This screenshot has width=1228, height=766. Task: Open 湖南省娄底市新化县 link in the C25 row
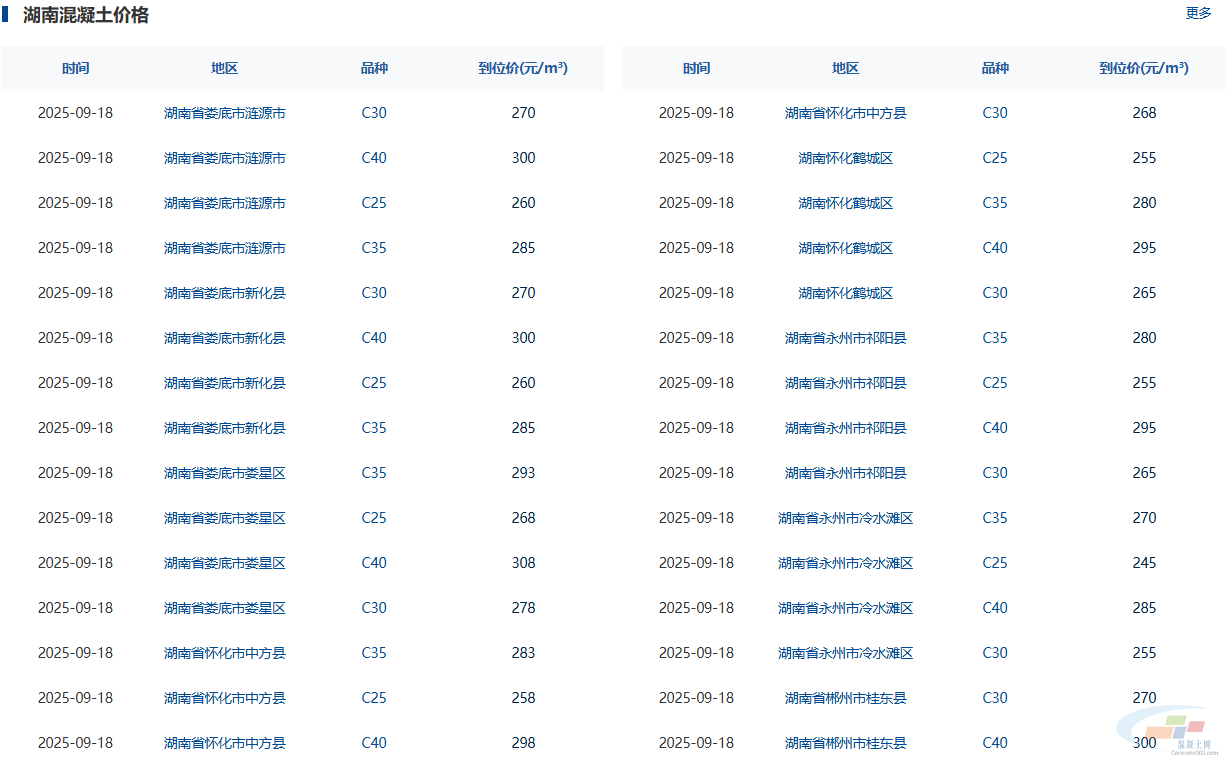pos(224,383)
